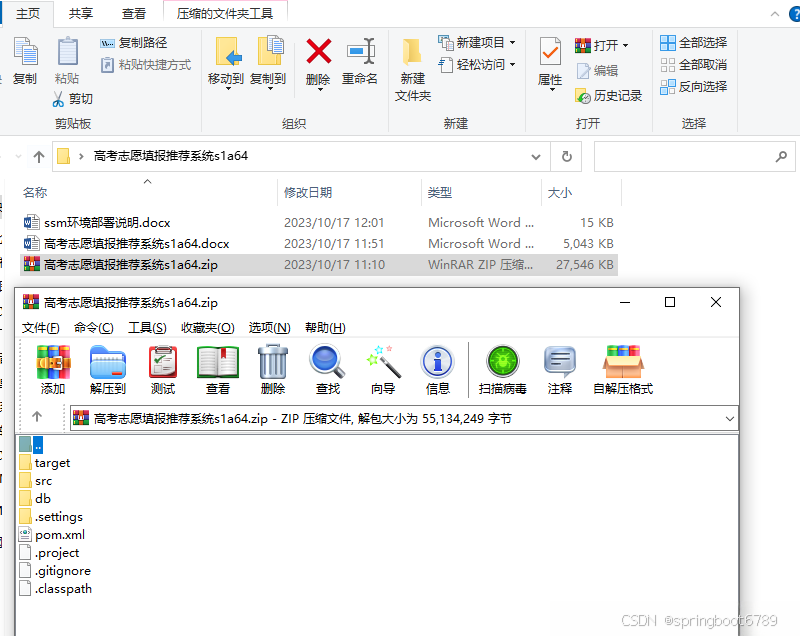Click the Explorer Paste (粘贴) icon
This screenshot has width=800, height=636.
coord(67,60)
